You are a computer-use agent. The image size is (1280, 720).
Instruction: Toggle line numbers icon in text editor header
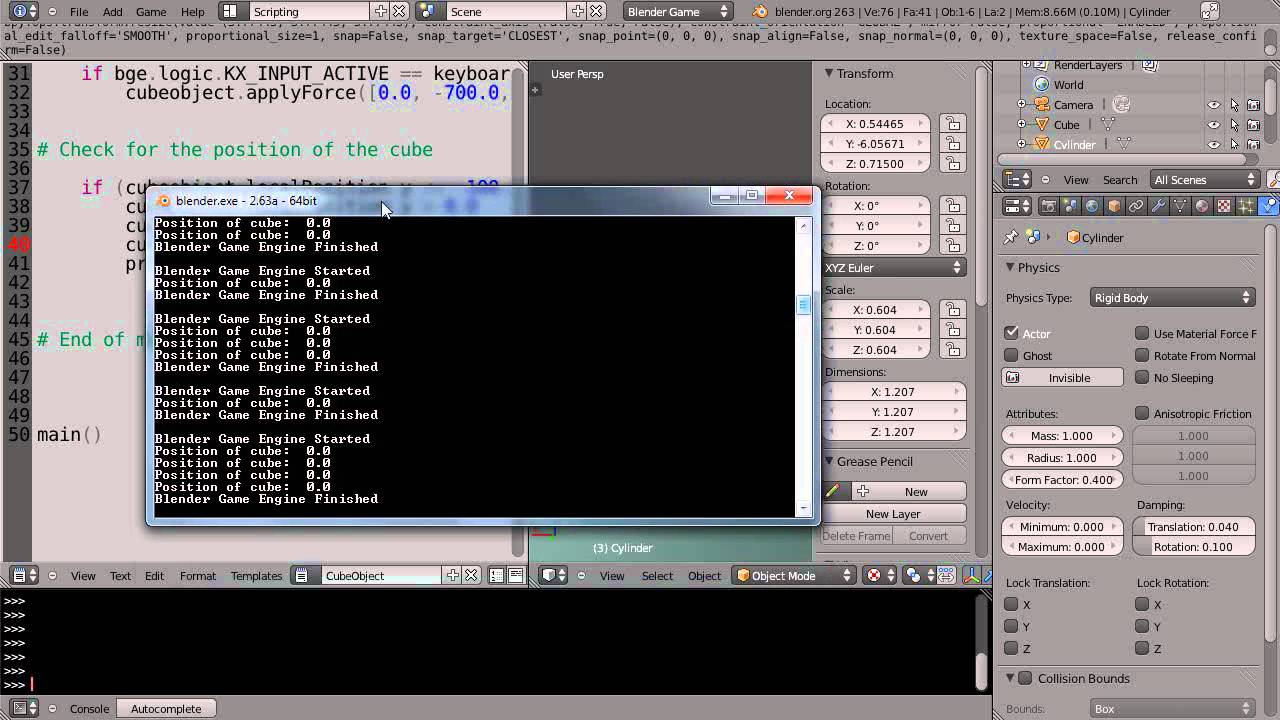497,575
